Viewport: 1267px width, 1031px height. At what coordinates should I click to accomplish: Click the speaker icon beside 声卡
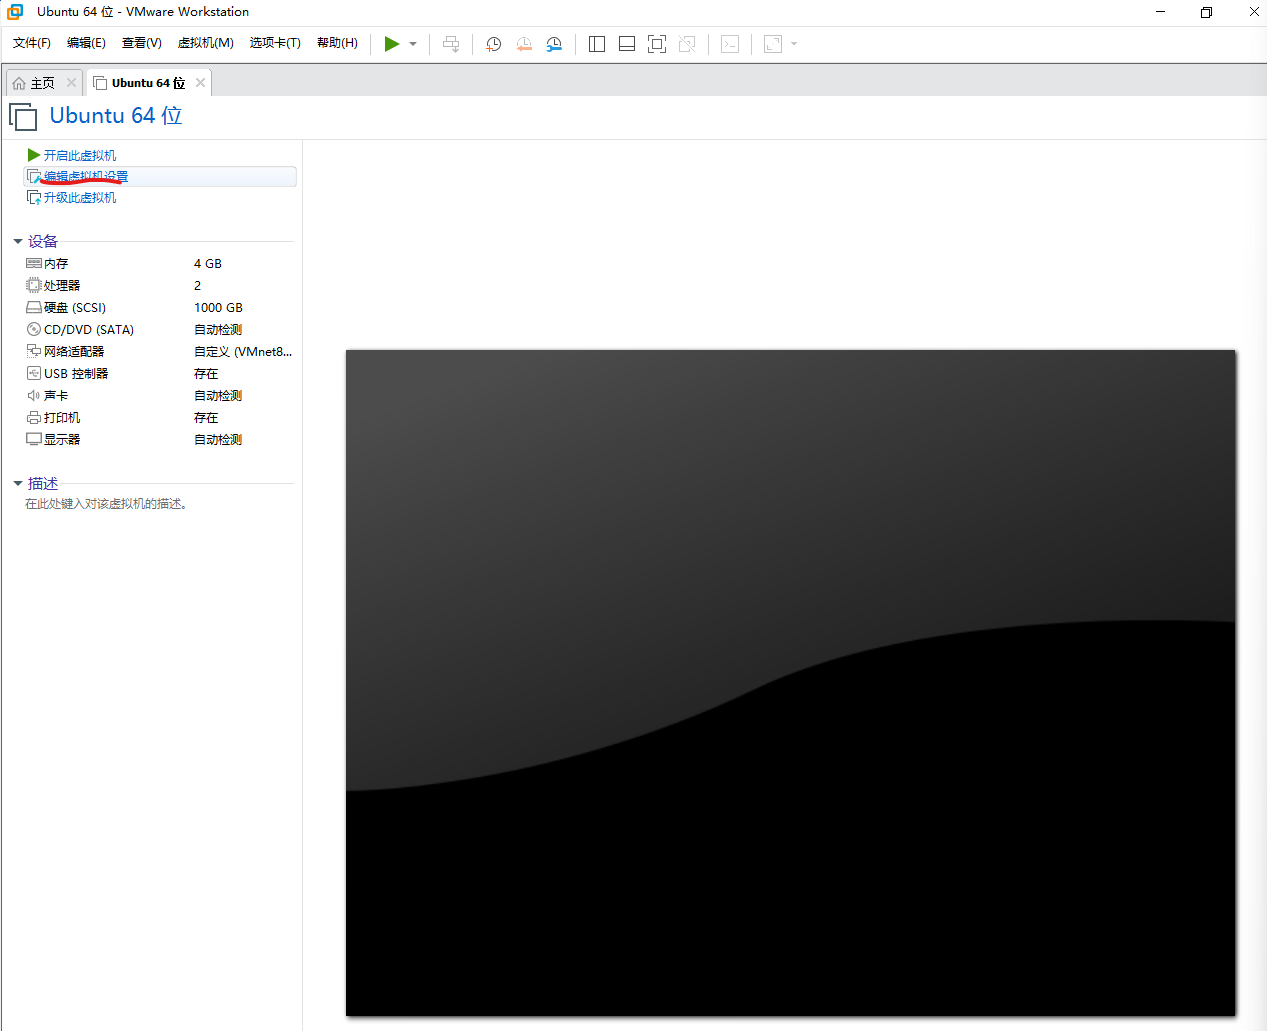tap(34, 395)
